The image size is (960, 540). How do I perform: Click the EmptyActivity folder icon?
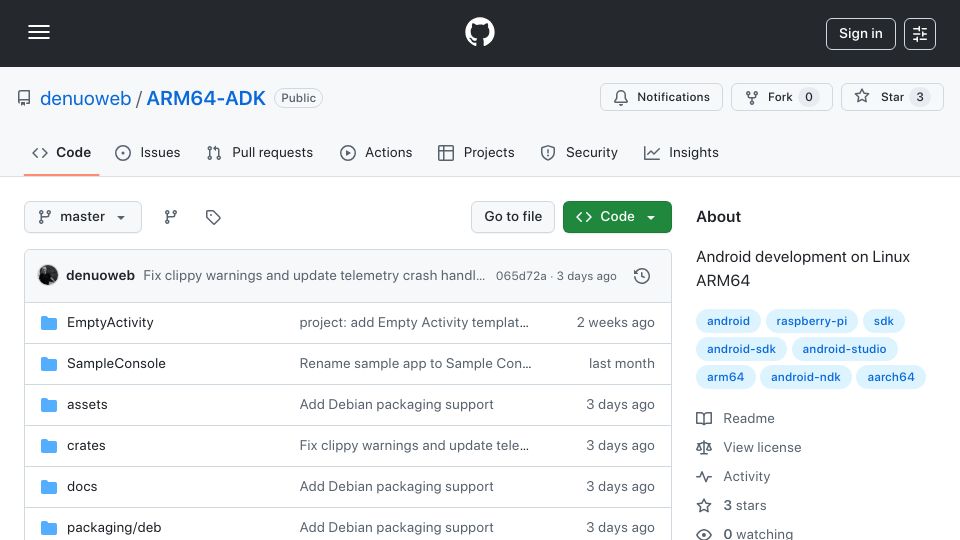click(x=49, y=323)
